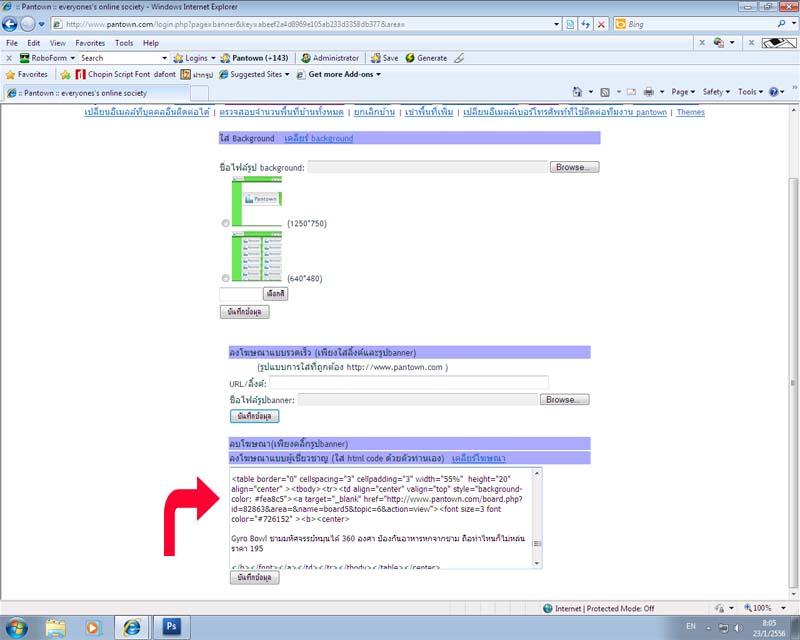Expand the Page menu dropdown
Screen dimensions: 800x640
click(x=683, y=92)
